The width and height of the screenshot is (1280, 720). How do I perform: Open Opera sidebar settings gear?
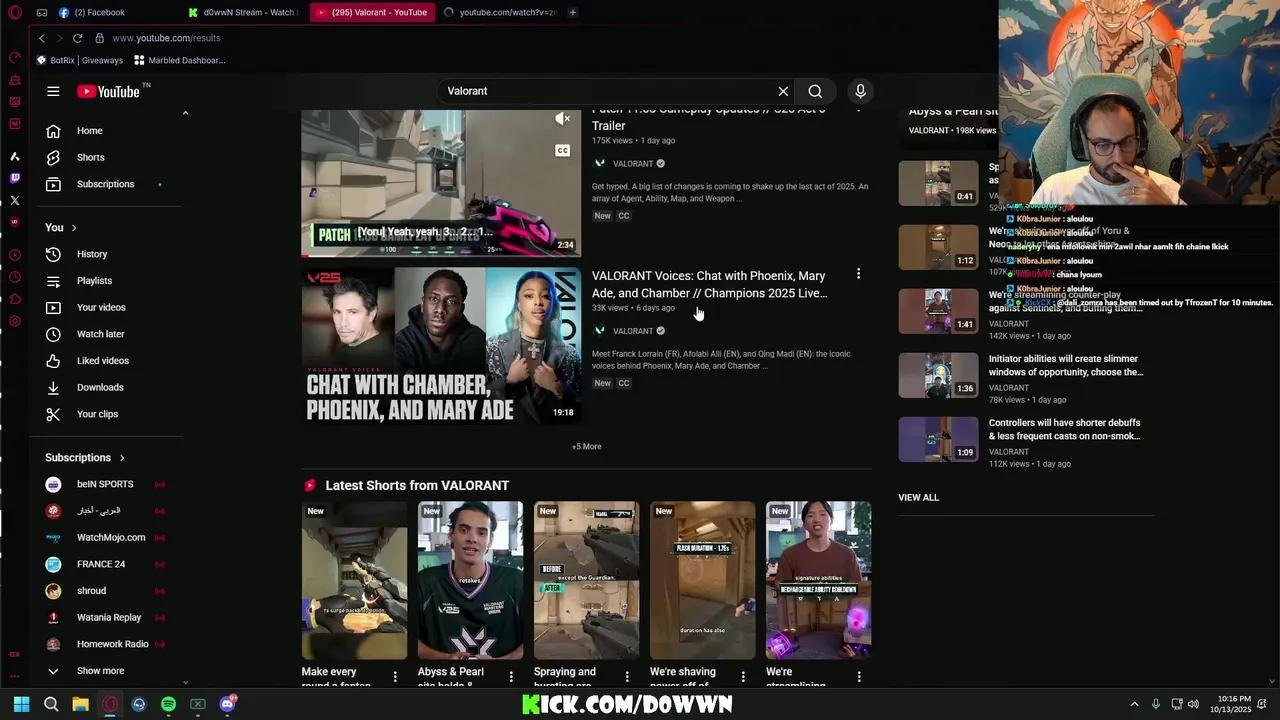click(14, 321)
